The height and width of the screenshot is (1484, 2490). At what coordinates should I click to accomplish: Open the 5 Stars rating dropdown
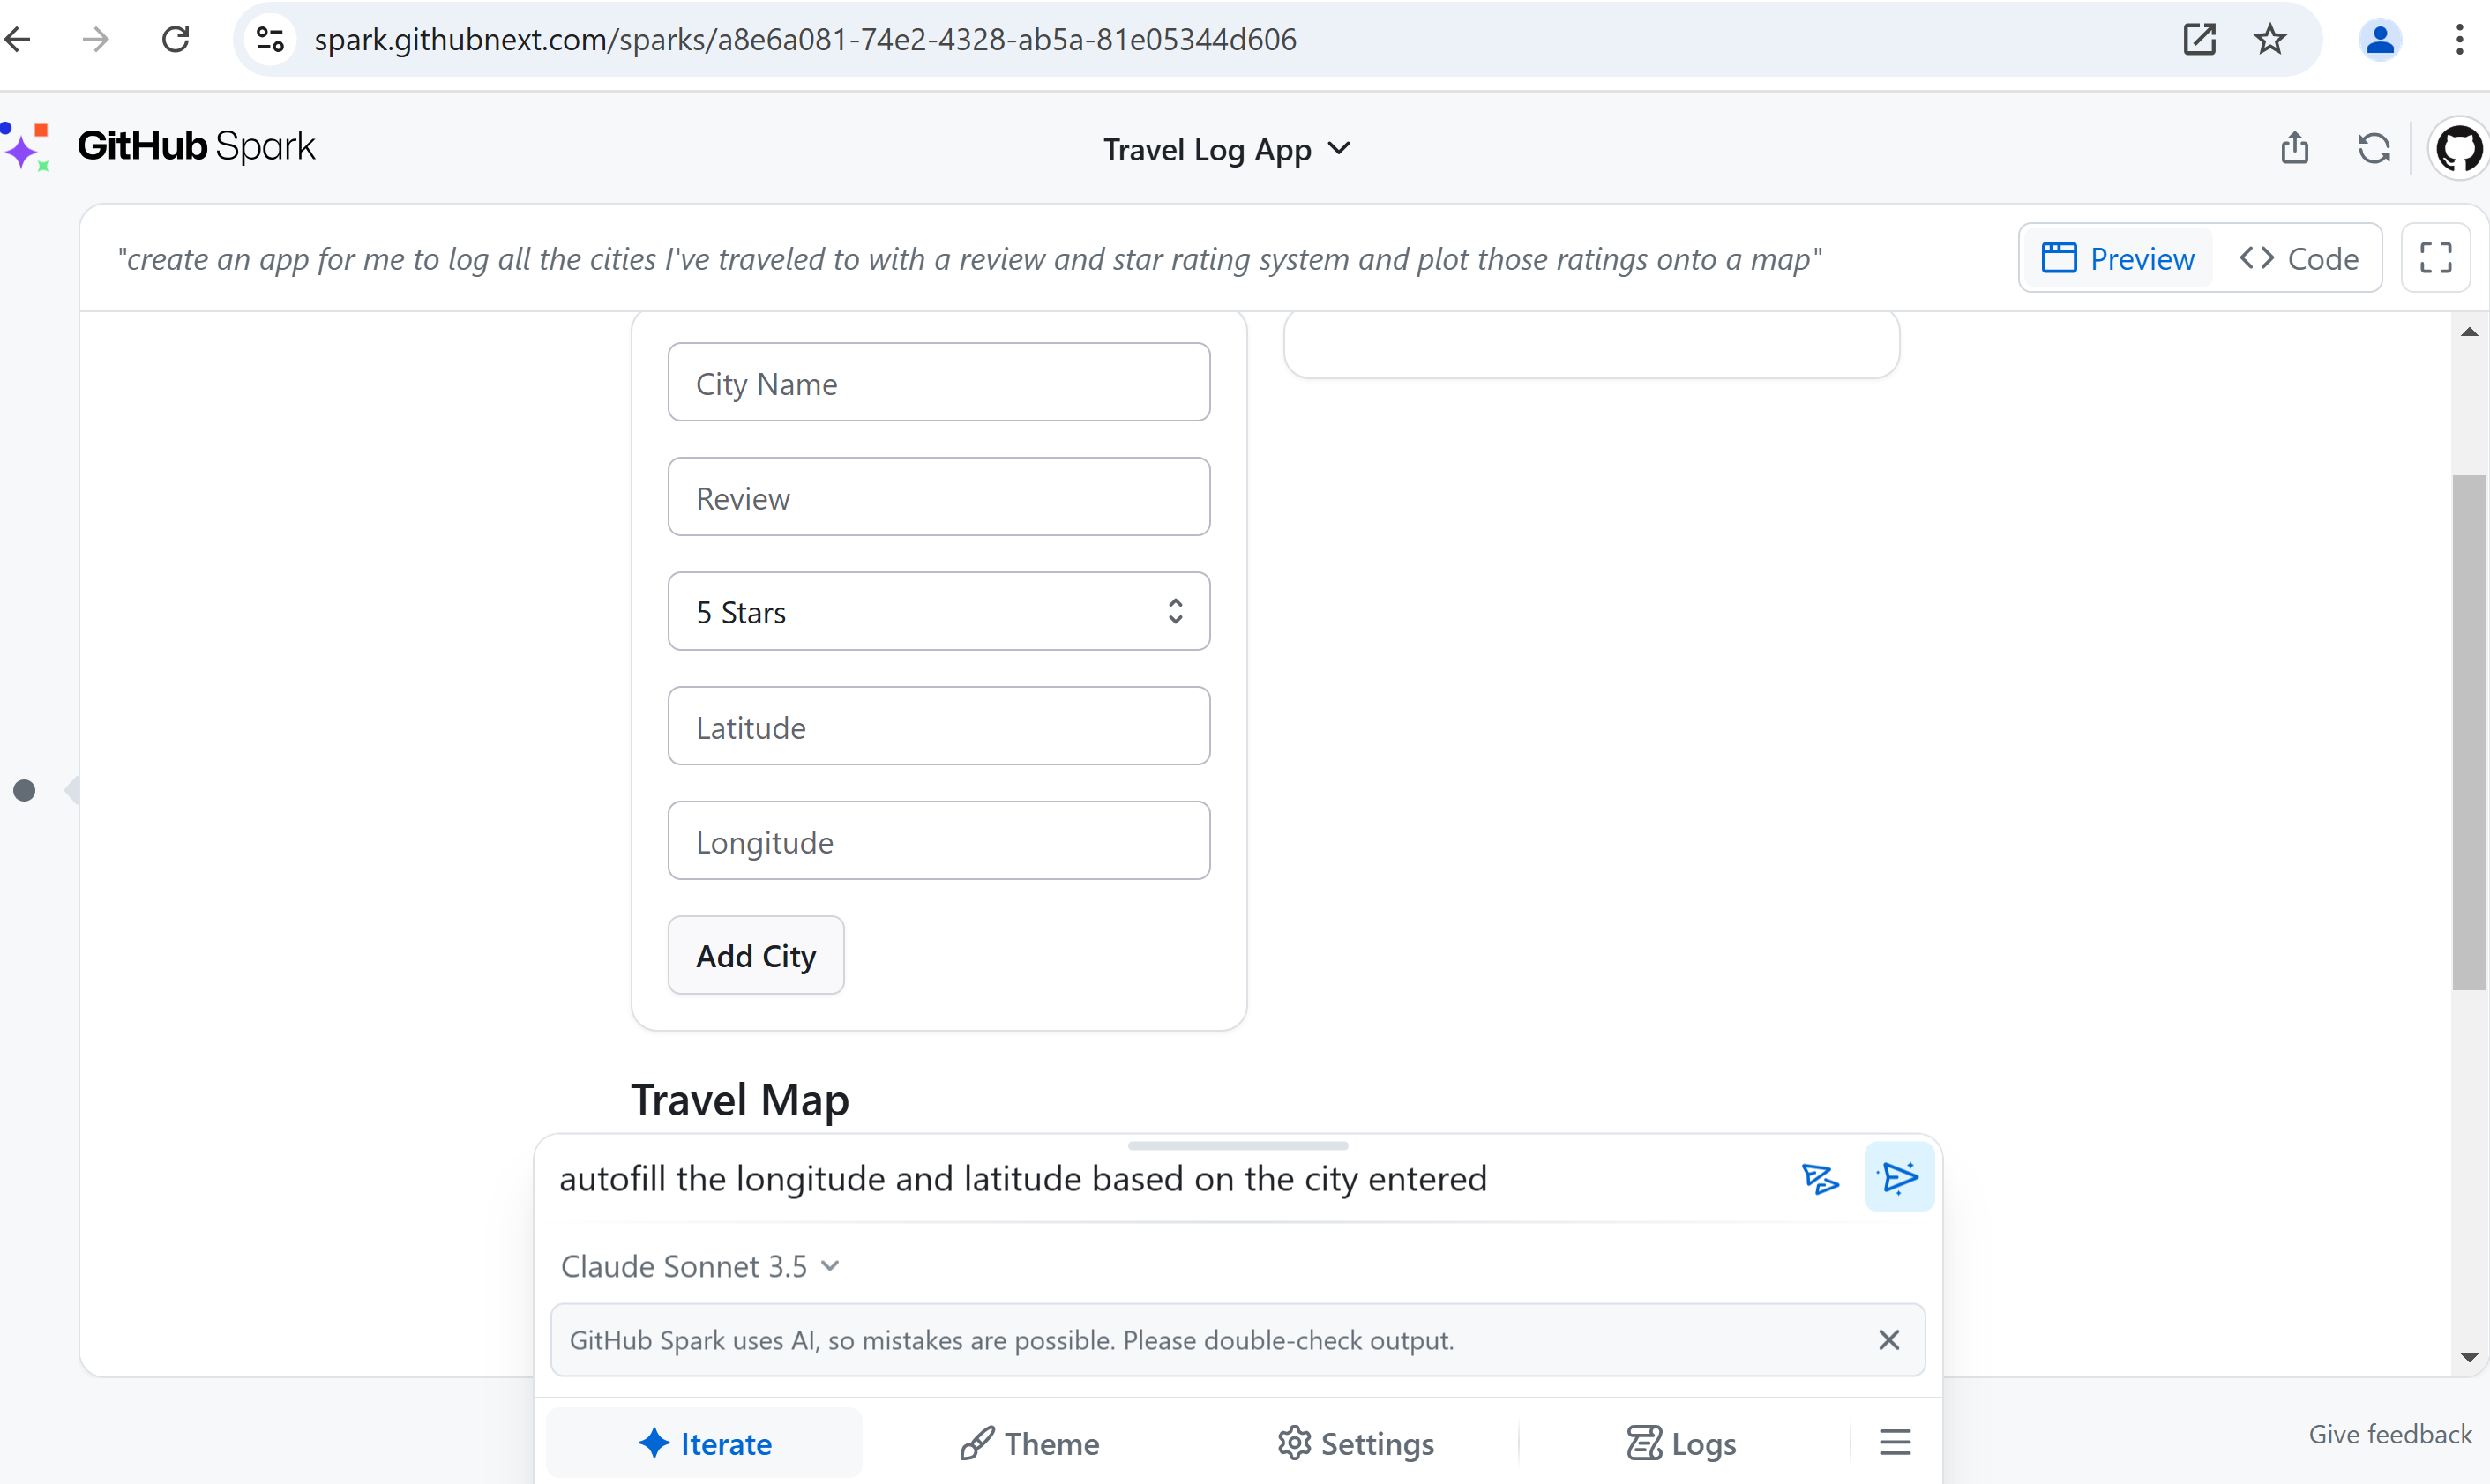[939, 611]
